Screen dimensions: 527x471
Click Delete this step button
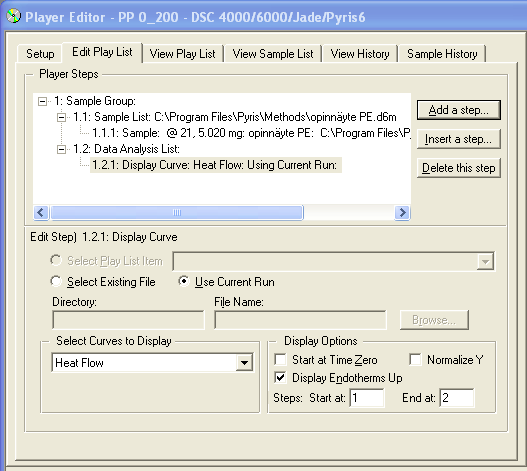[458, 168]
